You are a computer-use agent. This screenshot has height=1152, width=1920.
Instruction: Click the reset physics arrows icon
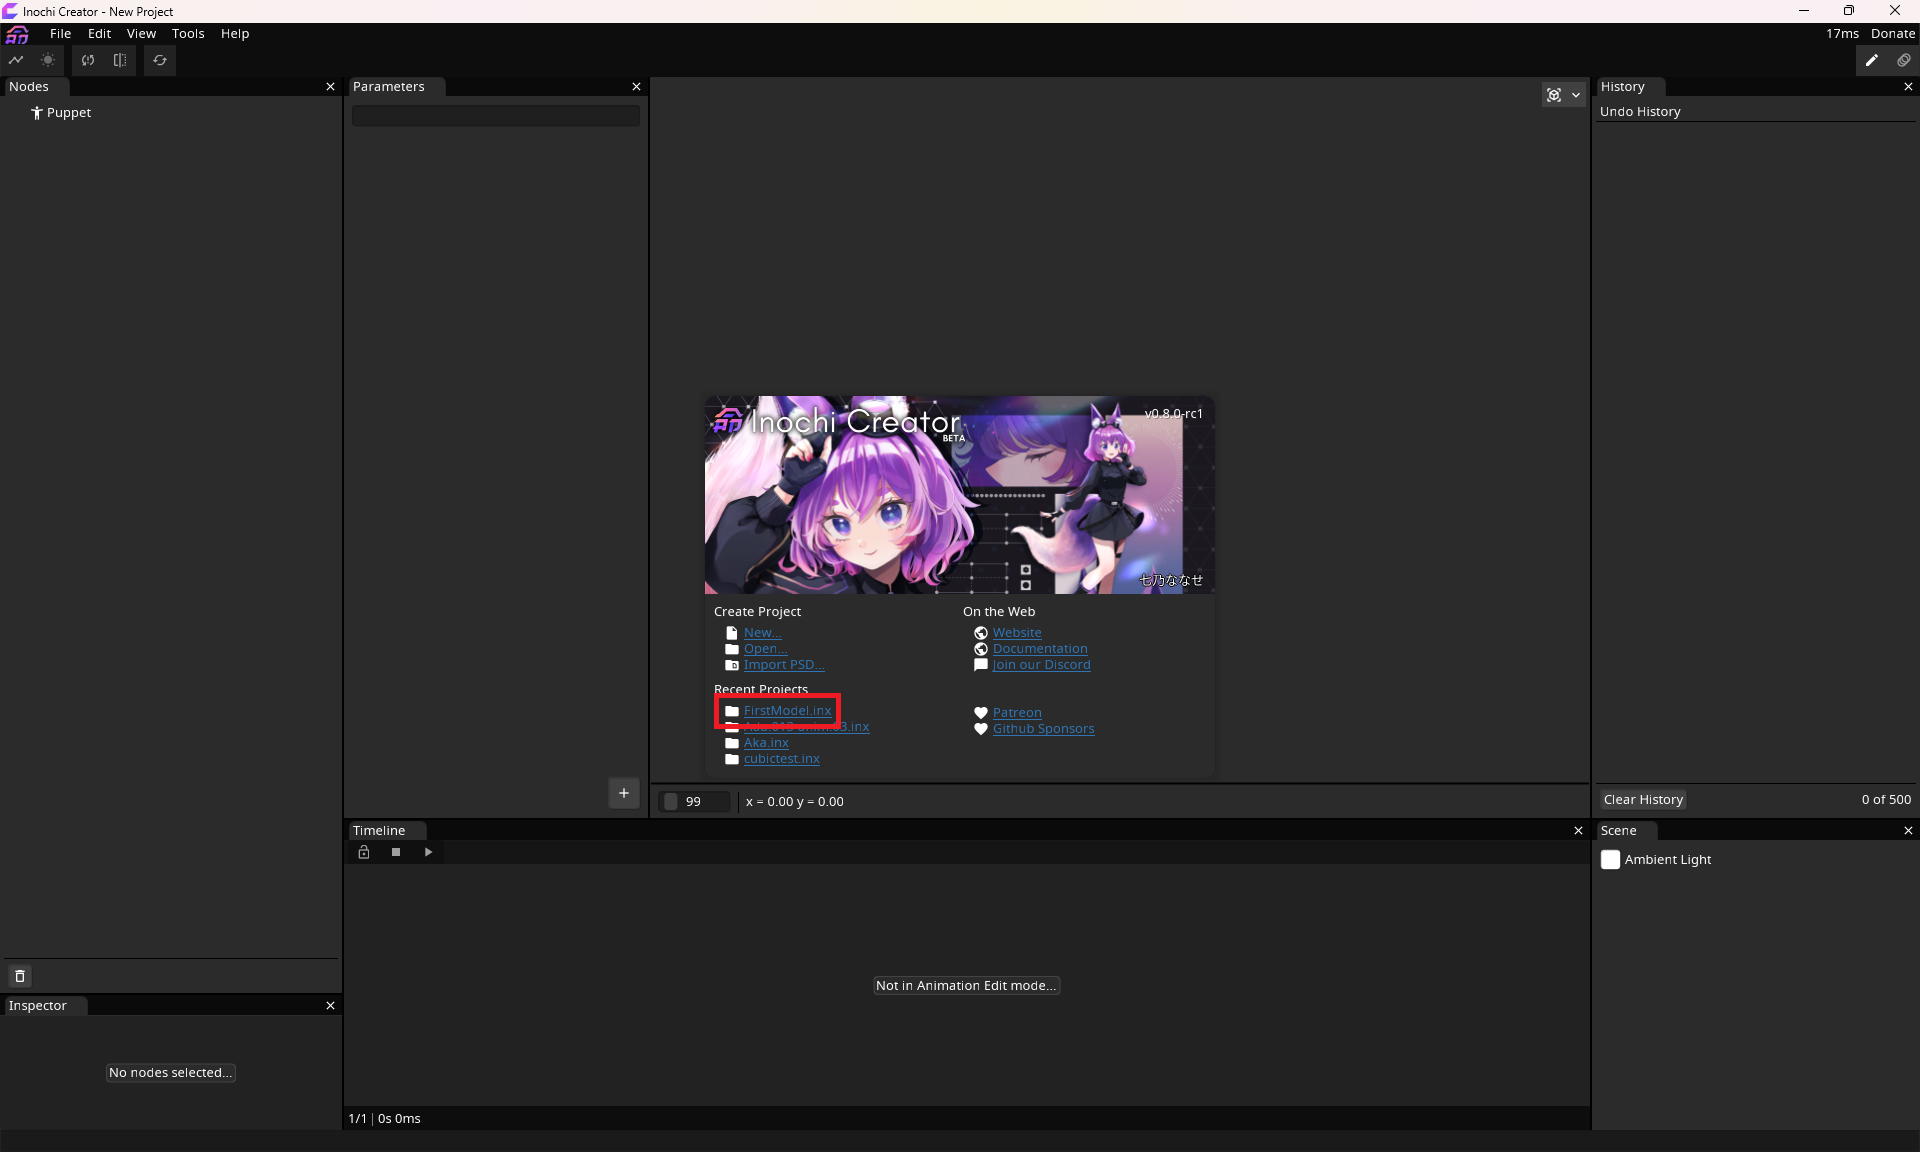88,60
